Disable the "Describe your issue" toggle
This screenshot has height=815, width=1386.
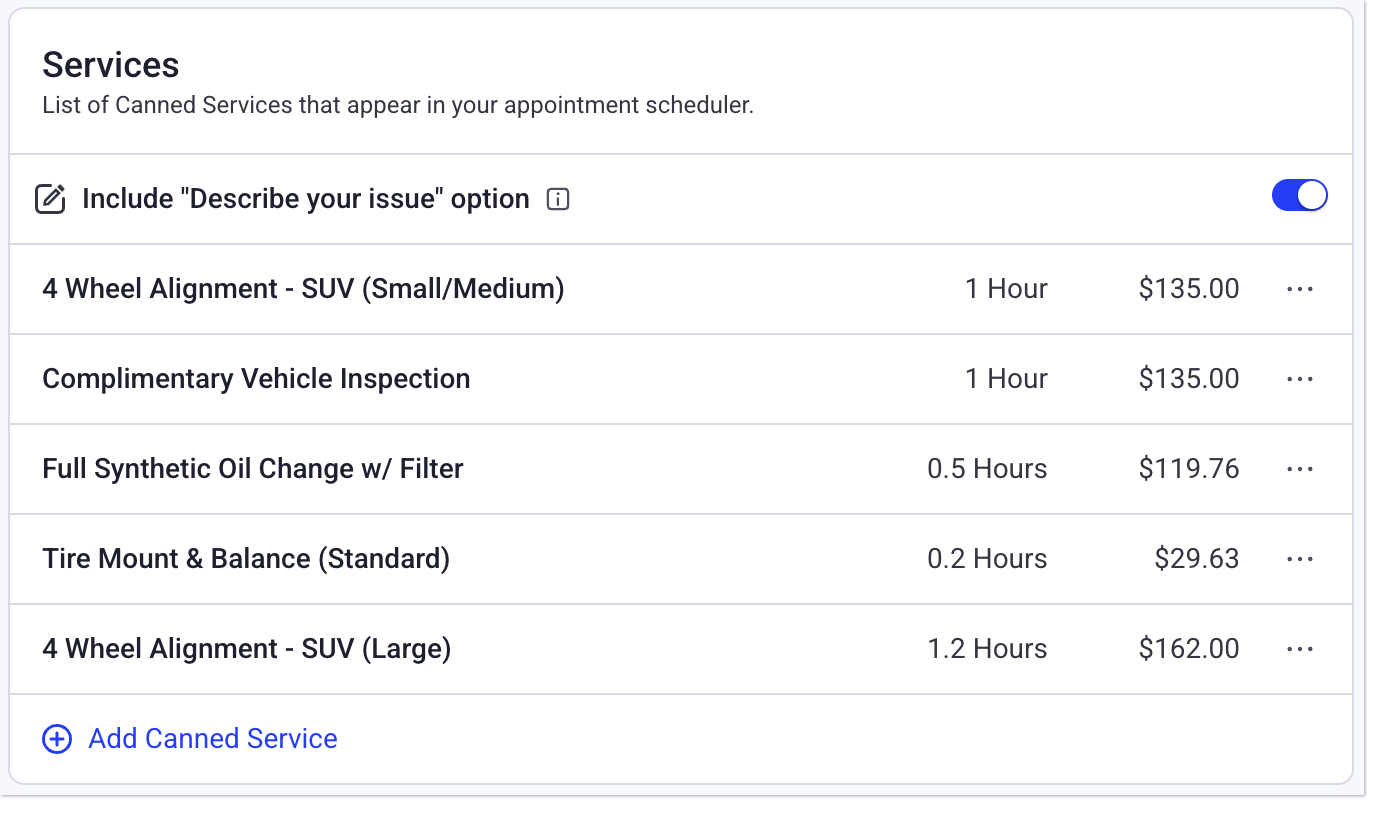(1299, 195)
